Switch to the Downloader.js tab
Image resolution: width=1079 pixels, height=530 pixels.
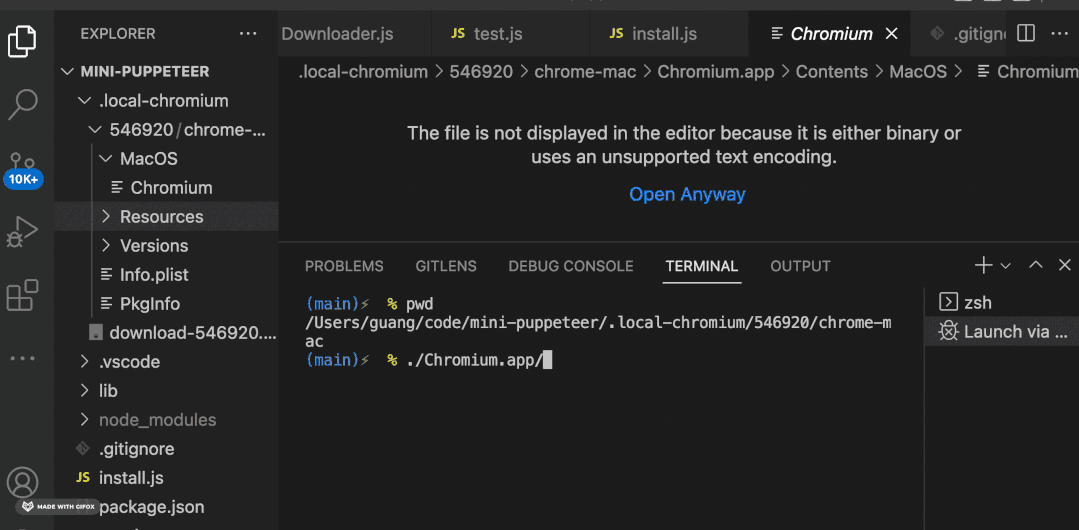(x=354, y=34)
